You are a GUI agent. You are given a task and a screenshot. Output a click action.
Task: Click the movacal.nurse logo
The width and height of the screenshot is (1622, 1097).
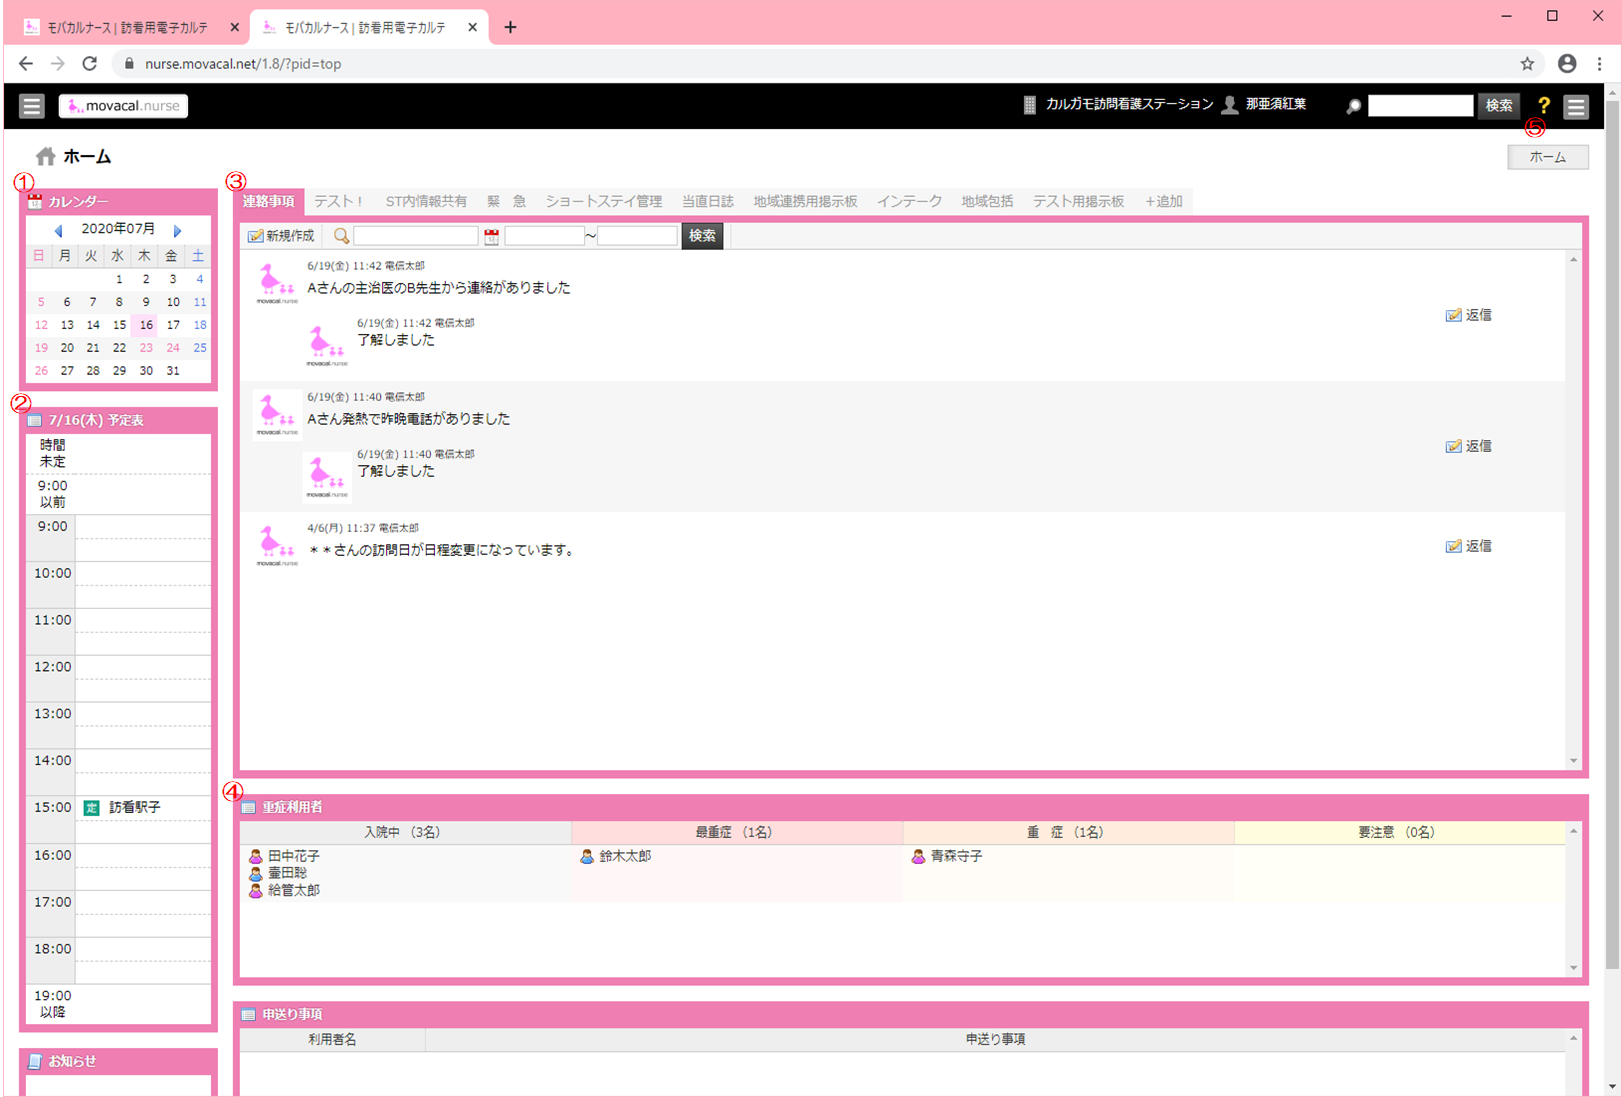point(123,106)
